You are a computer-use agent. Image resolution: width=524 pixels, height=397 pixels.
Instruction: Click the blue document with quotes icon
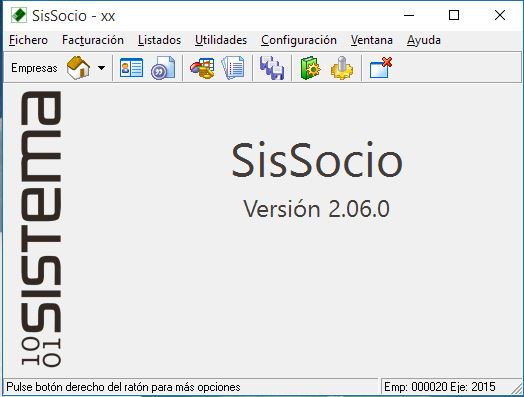coord(163,68)
